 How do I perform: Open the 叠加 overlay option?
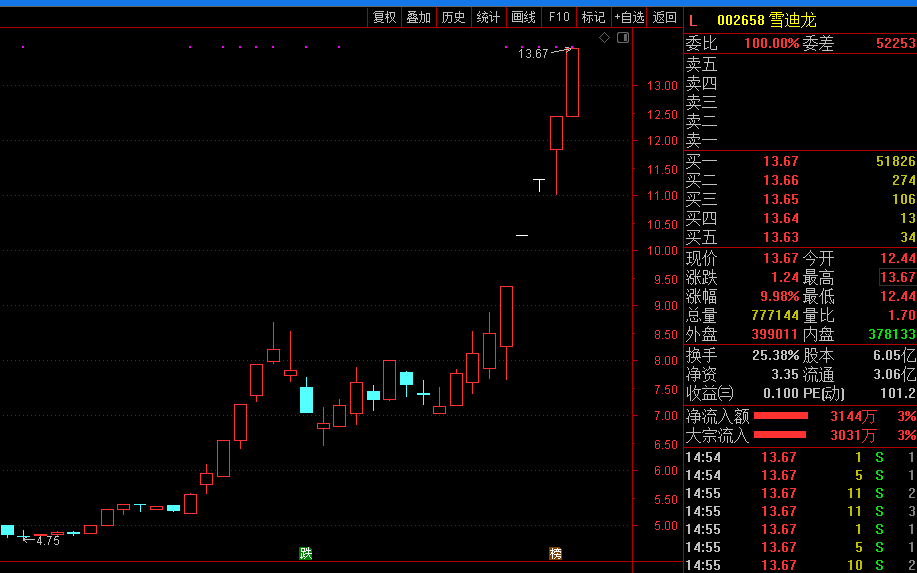pyautogui.click(x=418, y=17)
